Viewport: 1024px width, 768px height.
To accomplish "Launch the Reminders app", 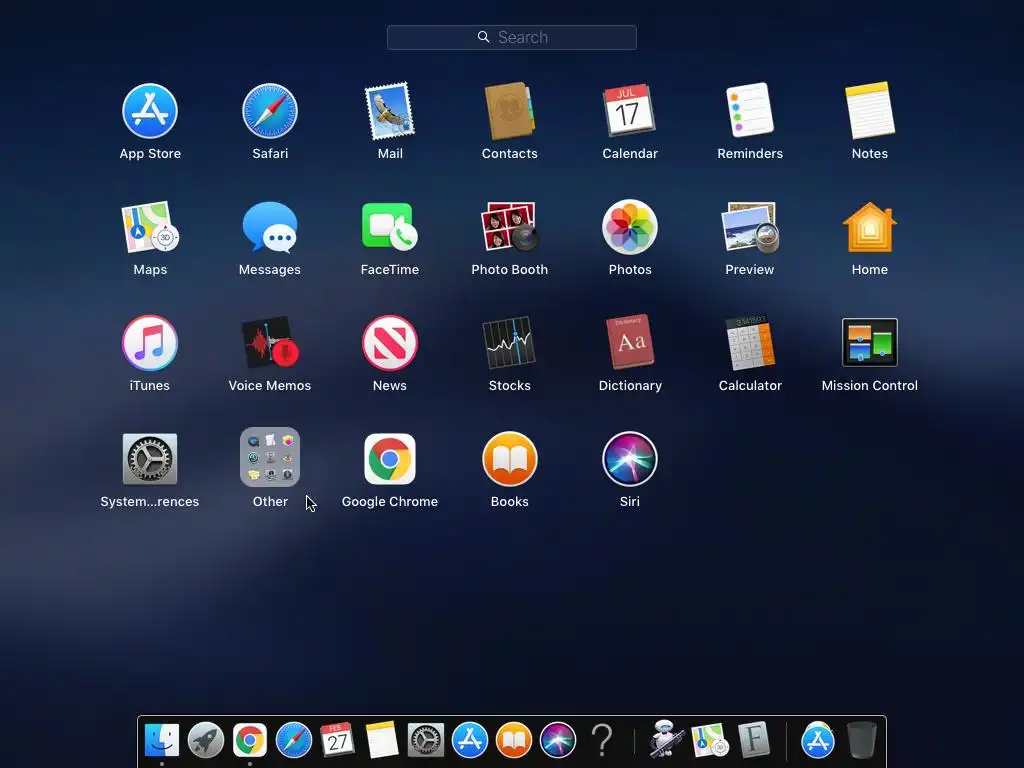I will coord(750,110).
